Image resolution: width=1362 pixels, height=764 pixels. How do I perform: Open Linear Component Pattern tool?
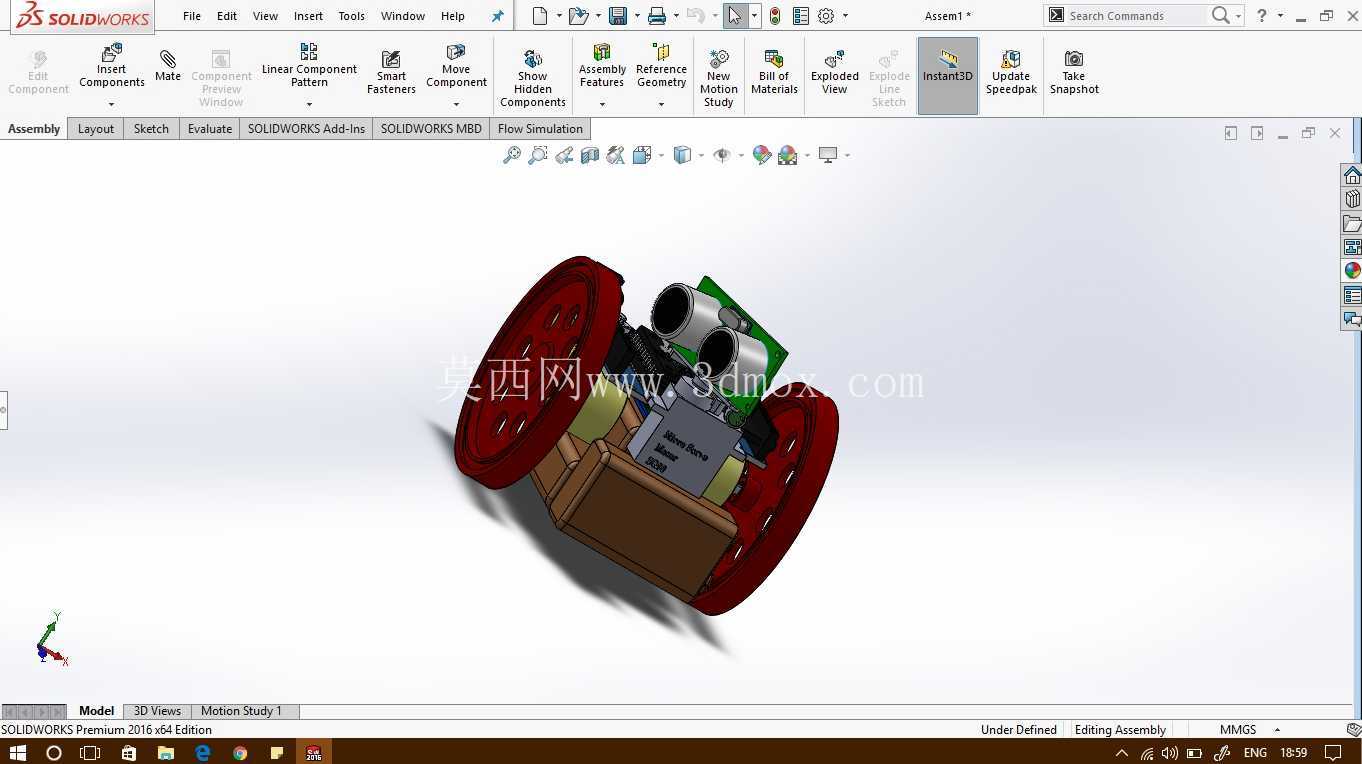coord(309,65)
